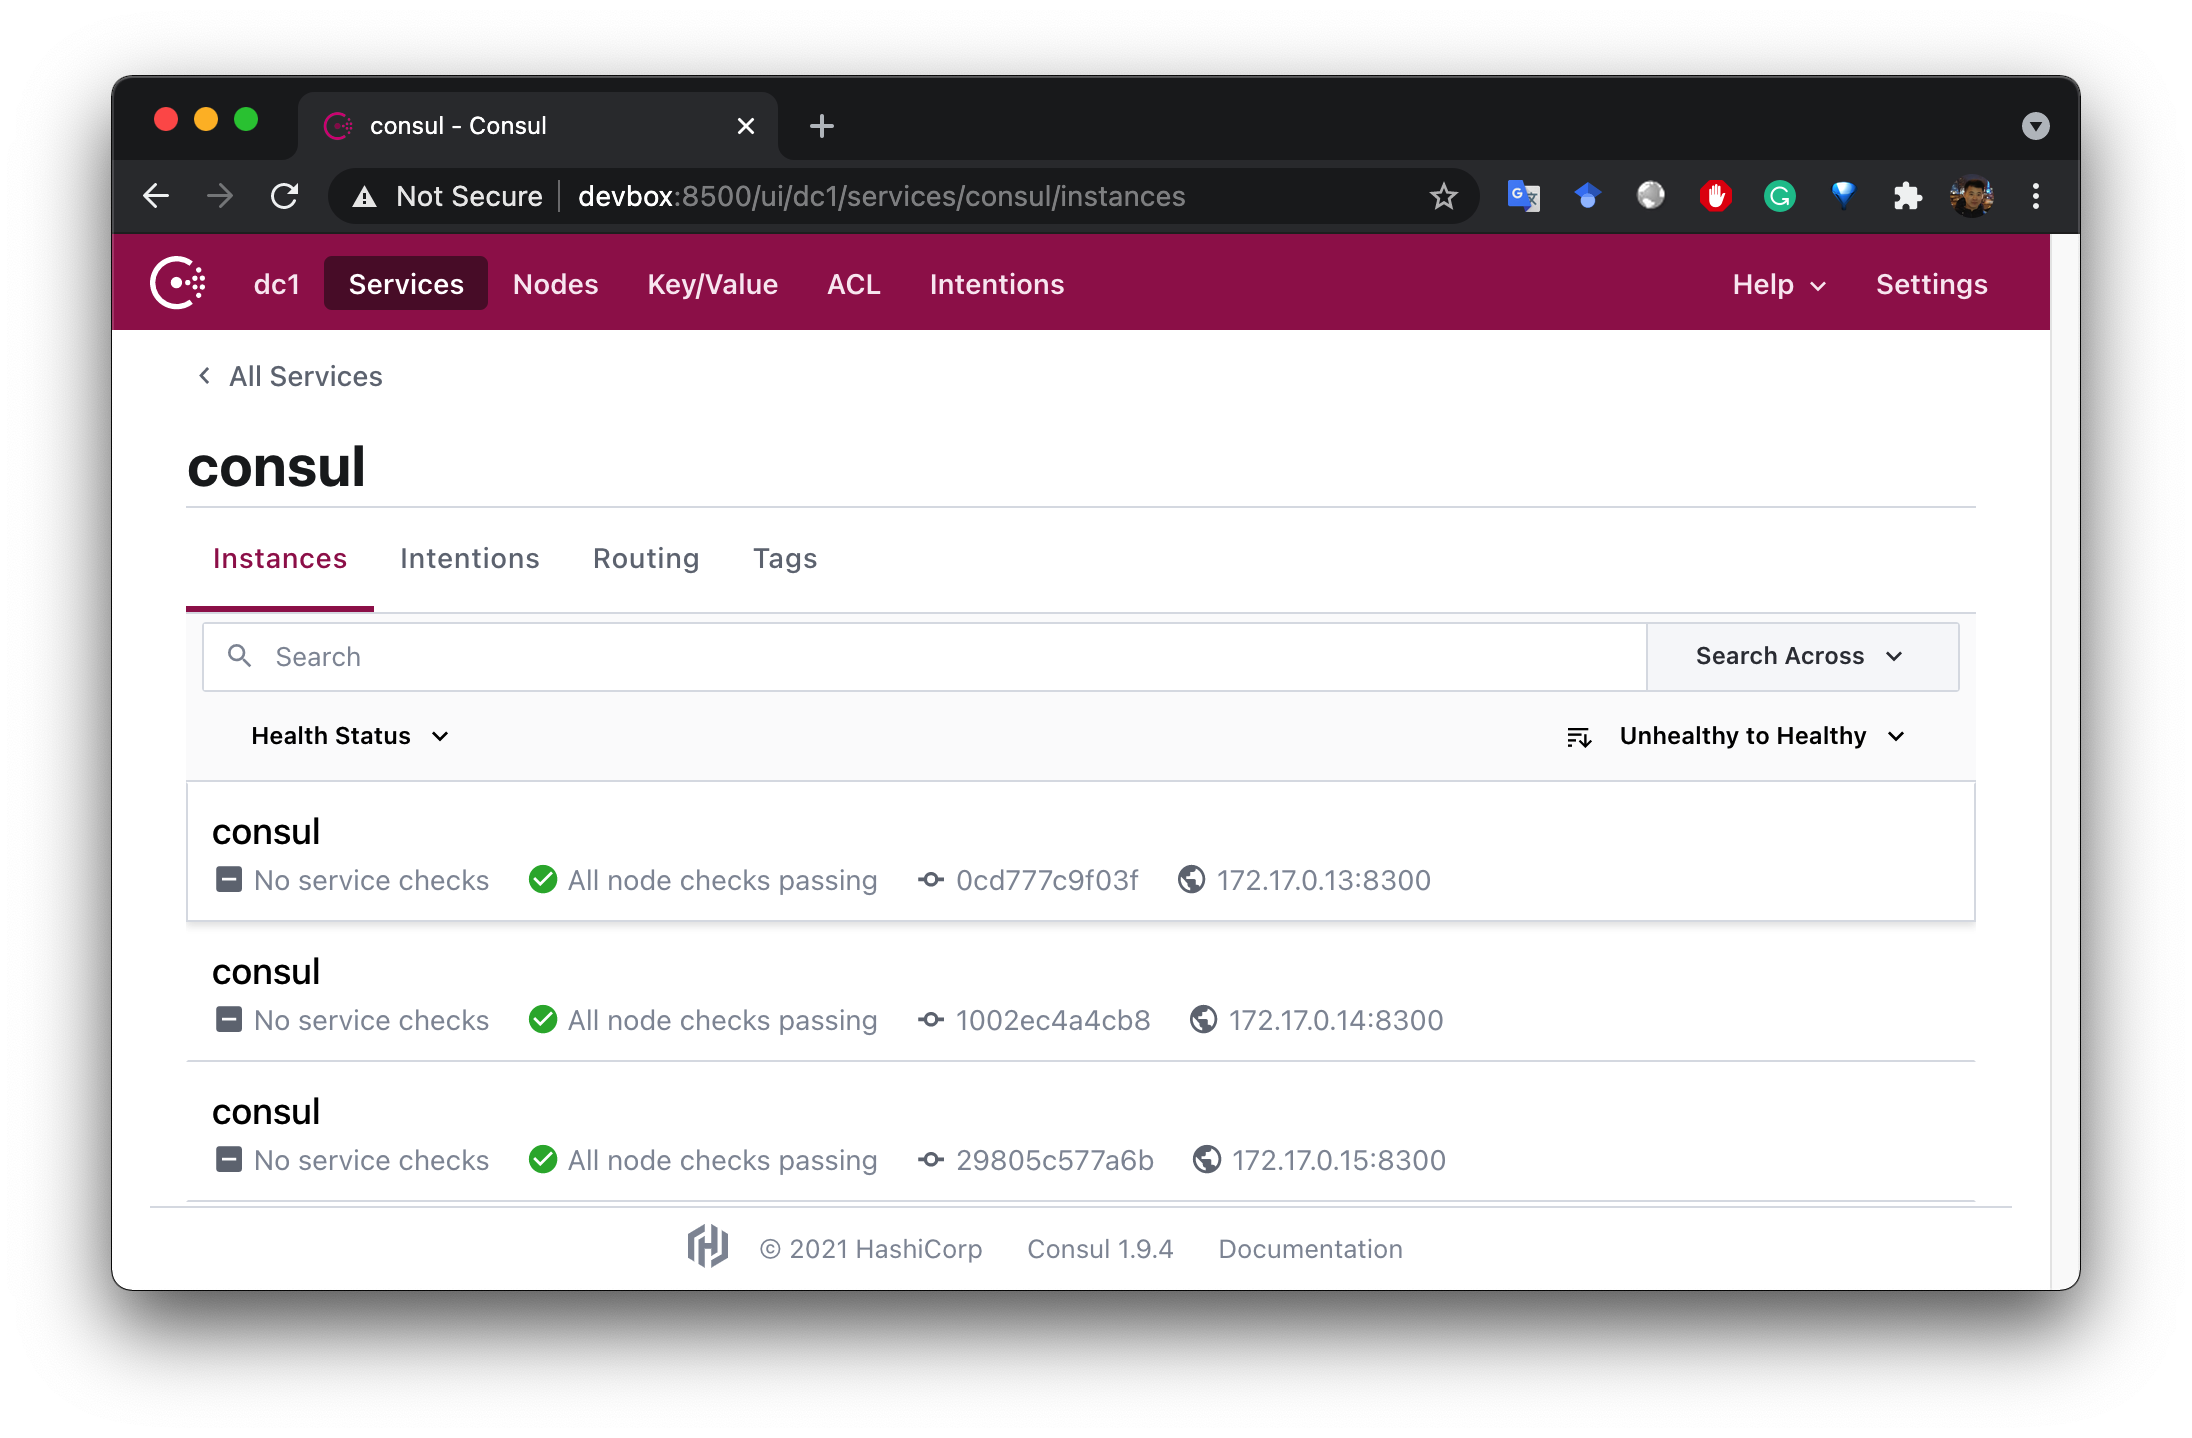Go back to All Services
The height and width of the screenshot is (1438, 2192).
tap(291, 376)
